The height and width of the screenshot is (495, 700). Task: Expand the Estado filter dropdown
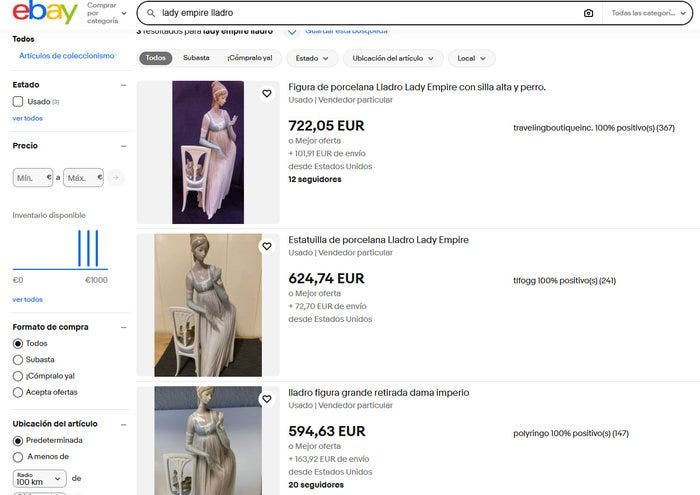(312, 58)
